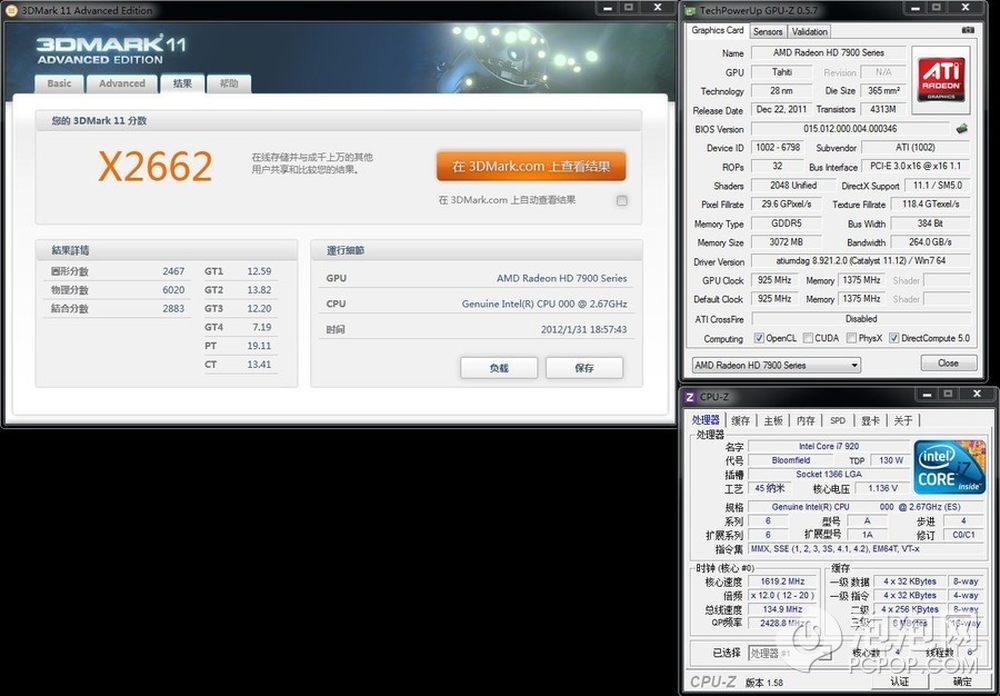
Task: Open the Advanced tab in 3DMark 11
Action: (x=122, y=84)
